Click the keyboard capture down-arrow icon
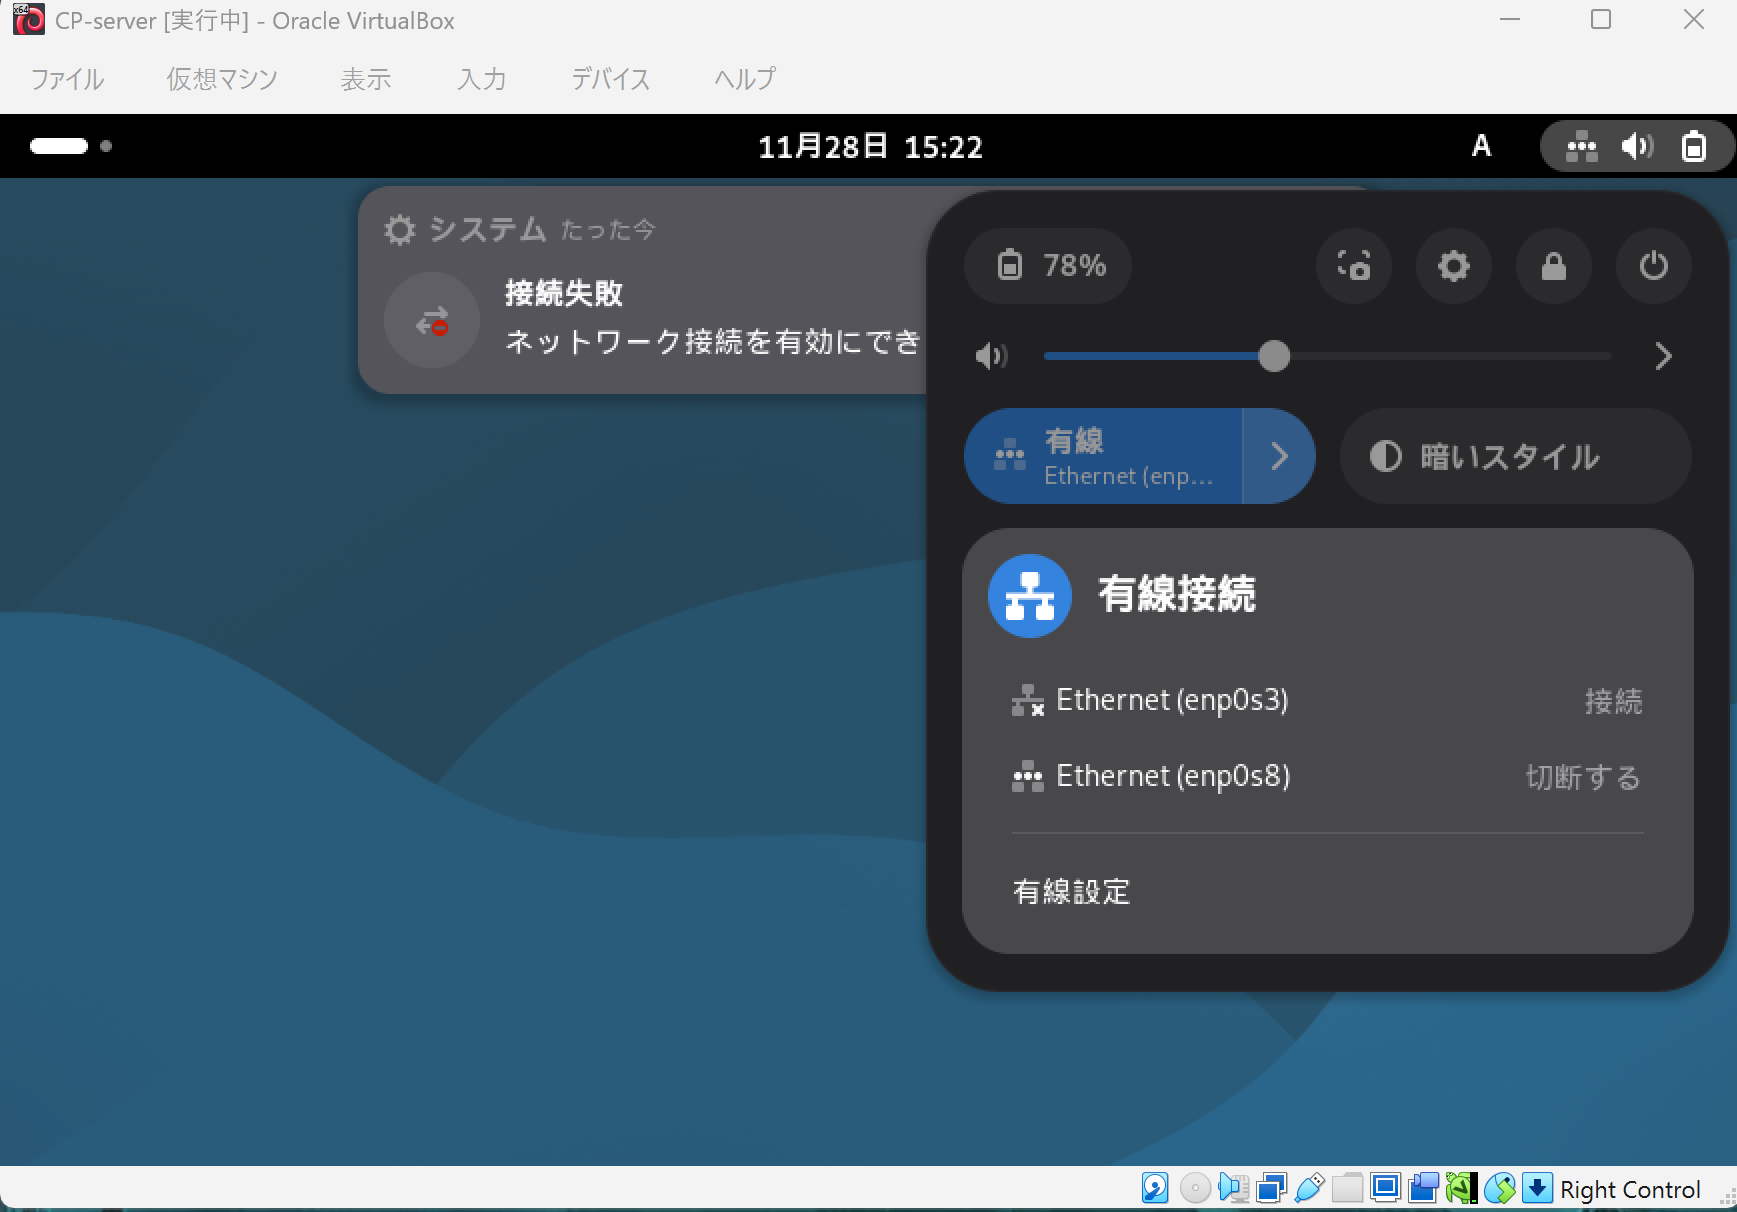Image resolution: width=1737 pixels, height=1212 pixels. coord(1537,1188)
